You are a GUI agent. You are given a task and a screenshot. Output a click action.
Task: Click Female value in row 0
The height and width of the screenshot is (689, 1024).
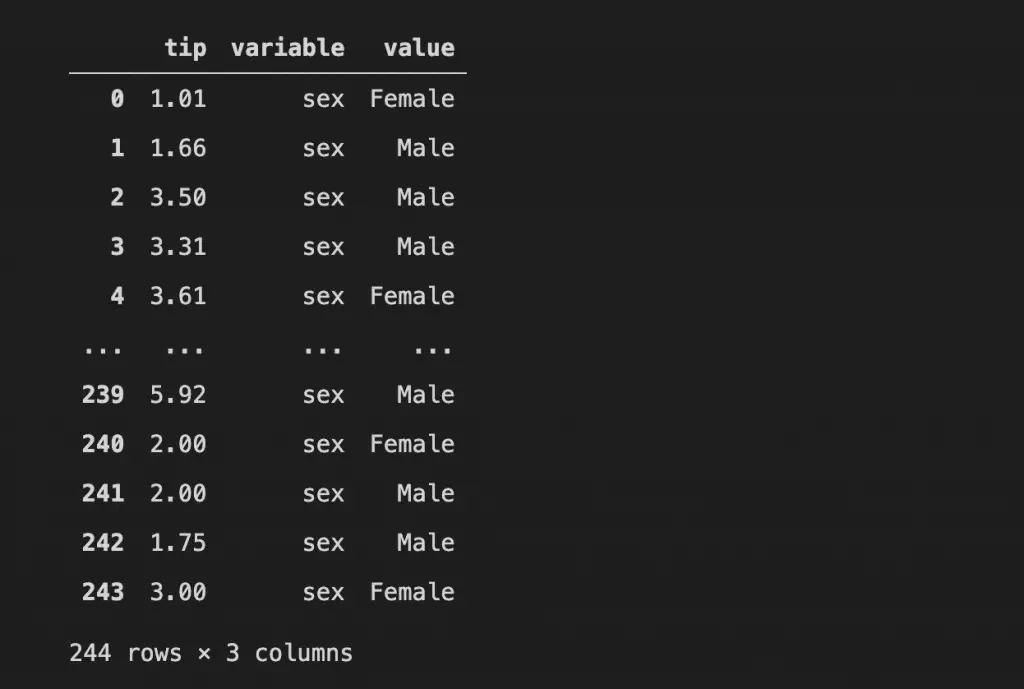tap(412, 99)
